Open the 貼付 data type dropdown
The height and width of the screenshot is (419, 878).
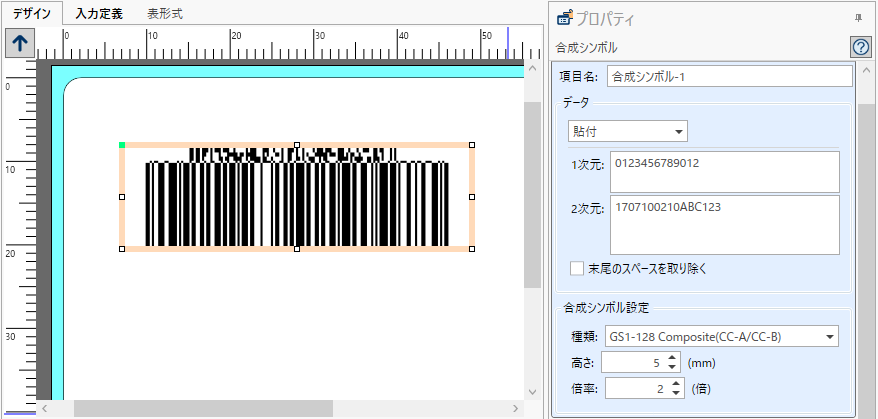627,132
